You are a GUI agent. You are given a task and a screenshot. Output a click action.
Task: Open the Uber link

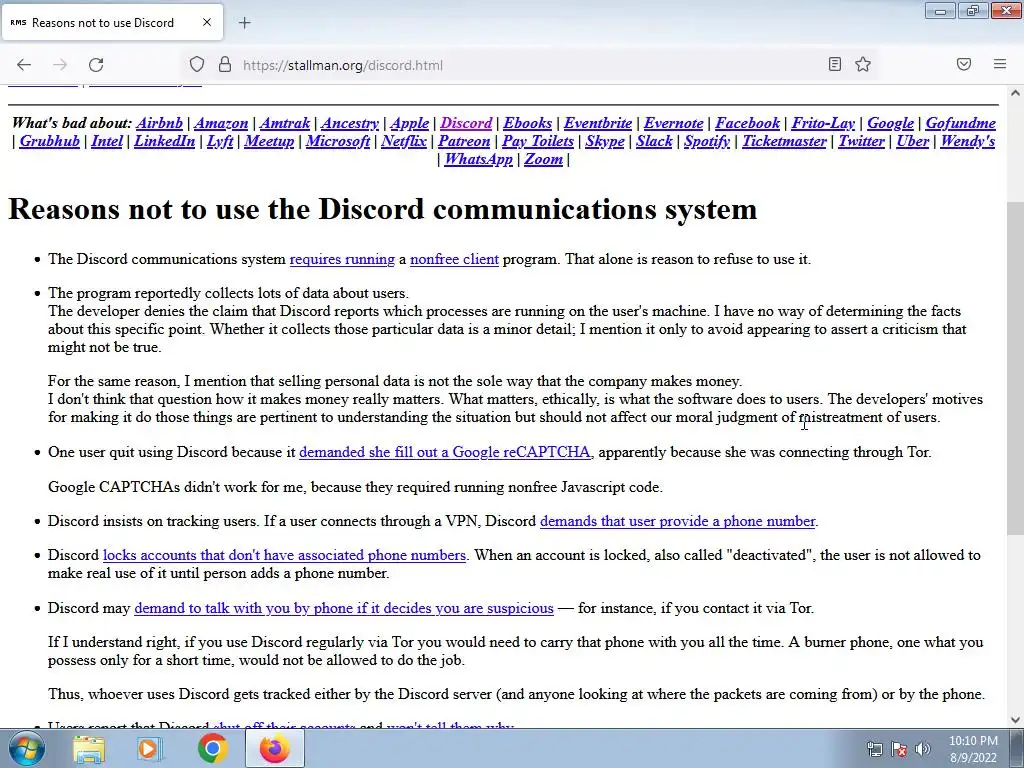912,141
